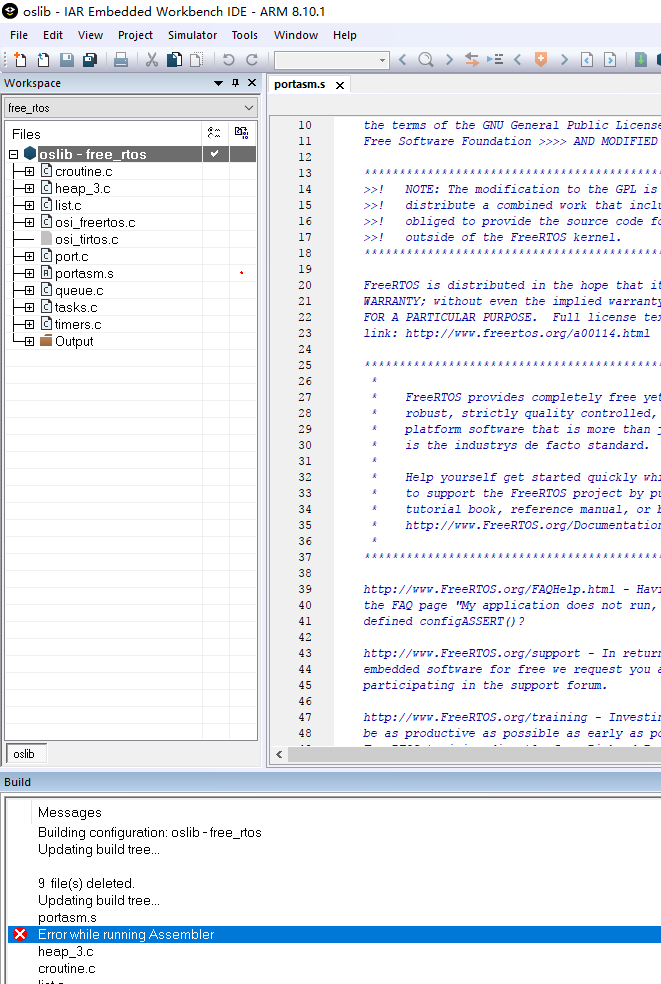
Task: Expand timers.c tree node
Action: coord(30,324)
